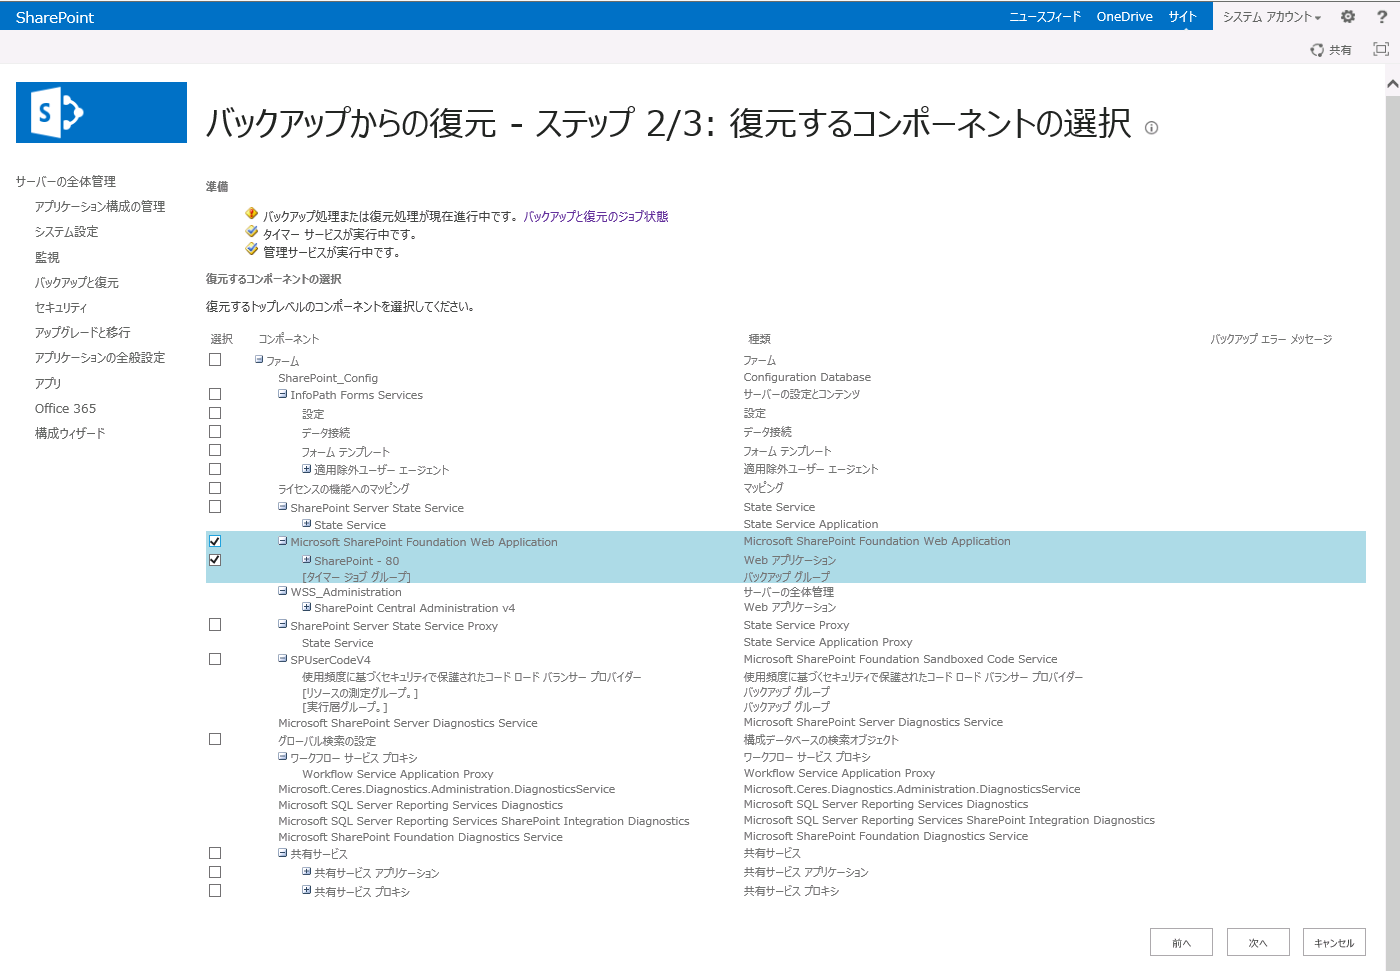Screen dimensions: 1400x971
Task: Collapse the SPUserCodeV4 node
Action: click(x=283, y=659)
